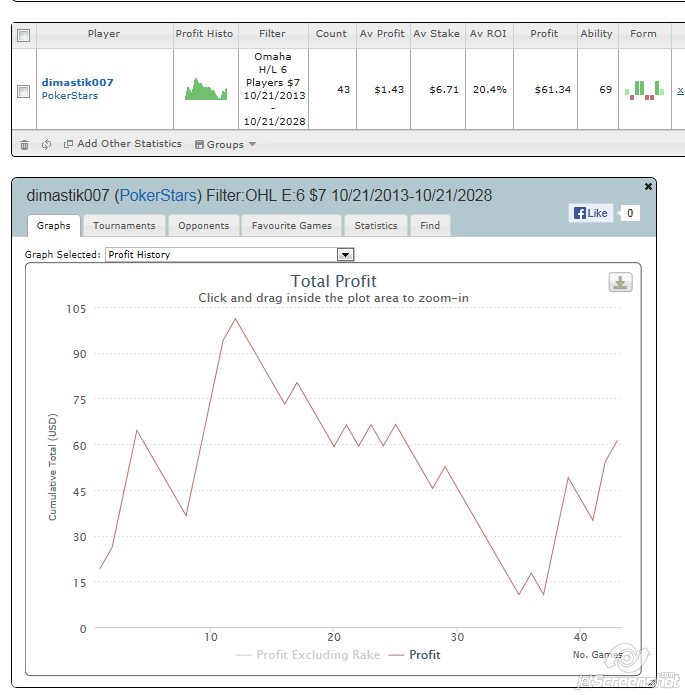Expand the Groups dropdown menu
685x695 pixels.
(x=225, y=144)
